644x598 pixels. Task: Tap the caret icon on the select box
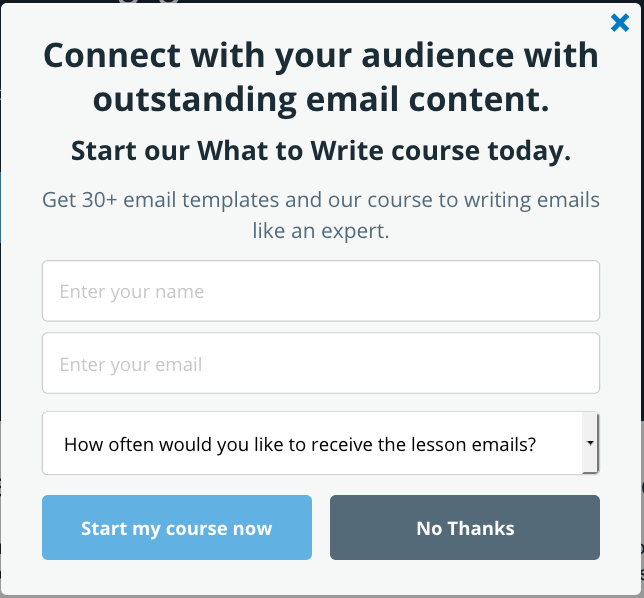(x=590, y=443)
